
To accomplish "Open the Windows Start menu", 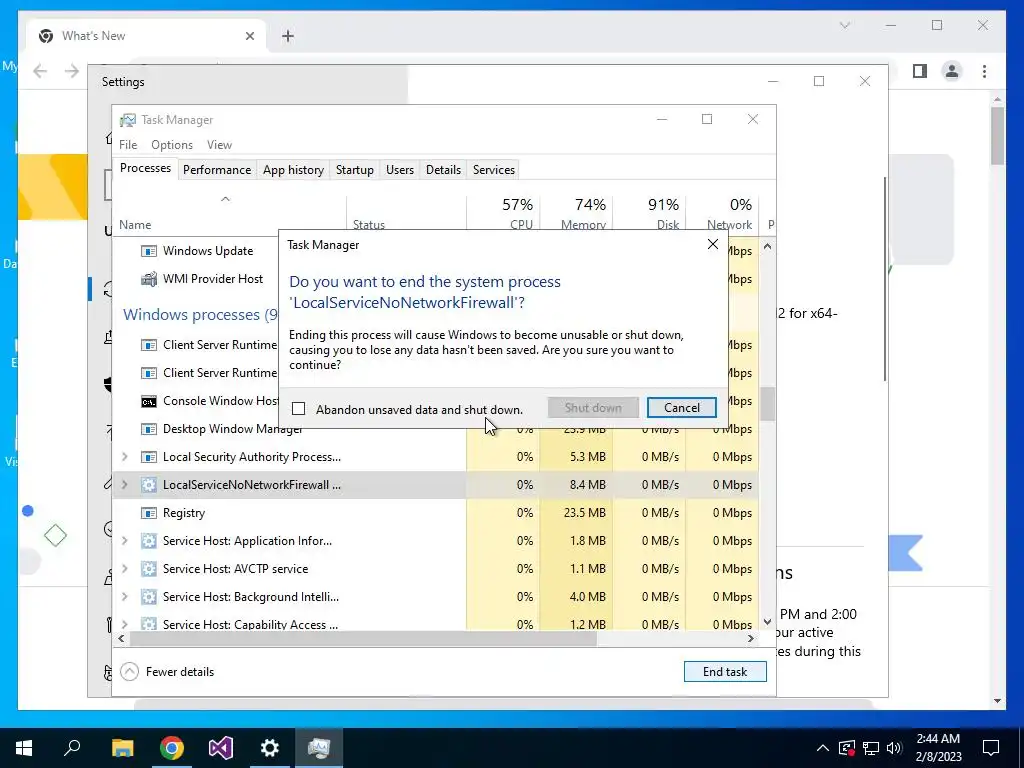I will (24, 748).
